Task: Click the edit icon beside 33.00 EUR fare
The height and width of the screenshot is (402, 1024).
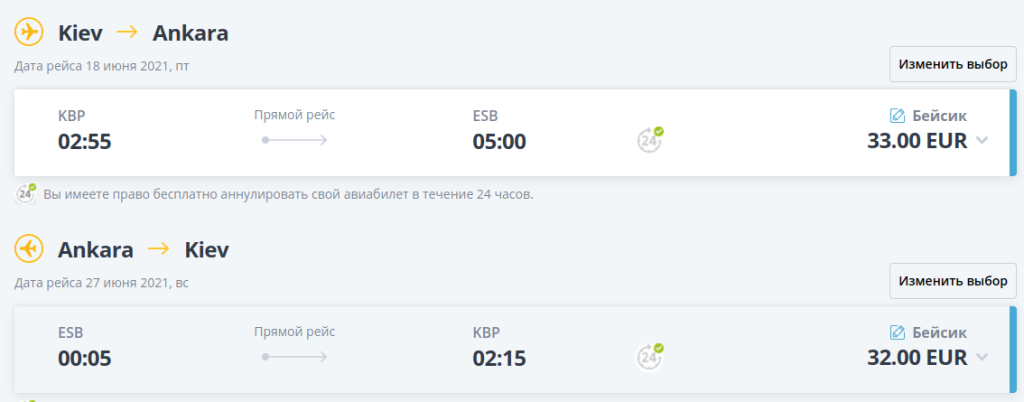Action: pyautogui.click(x=897, y=116)
